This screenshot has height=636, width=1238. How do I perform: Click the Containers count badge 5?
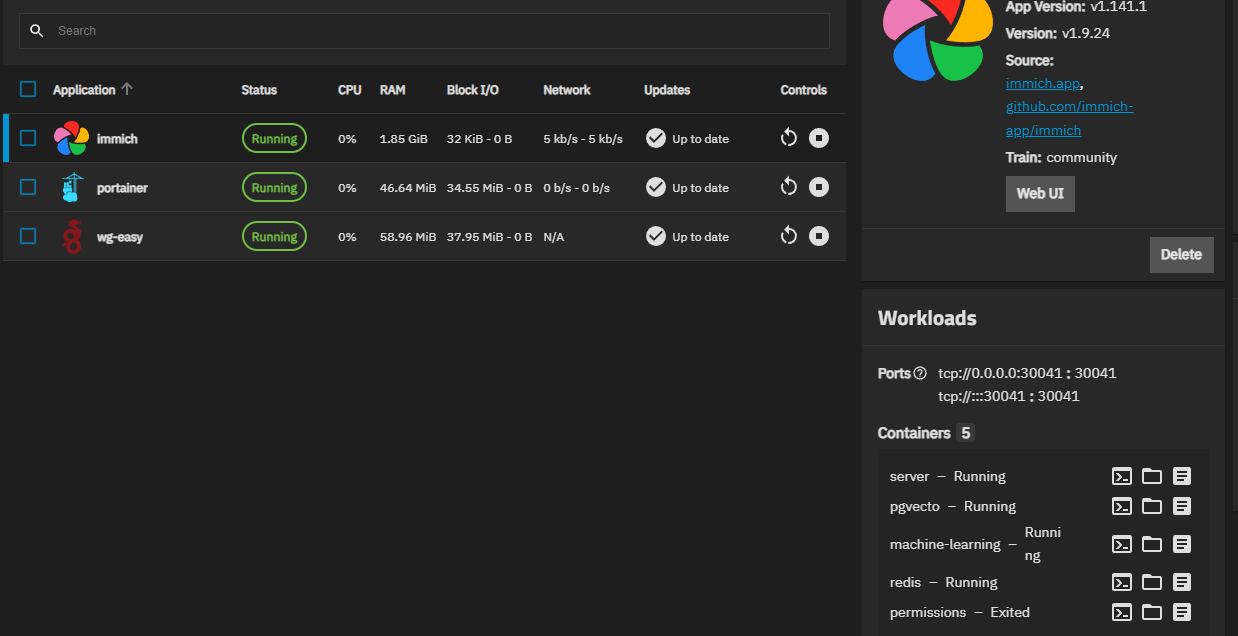click(965, 433)
